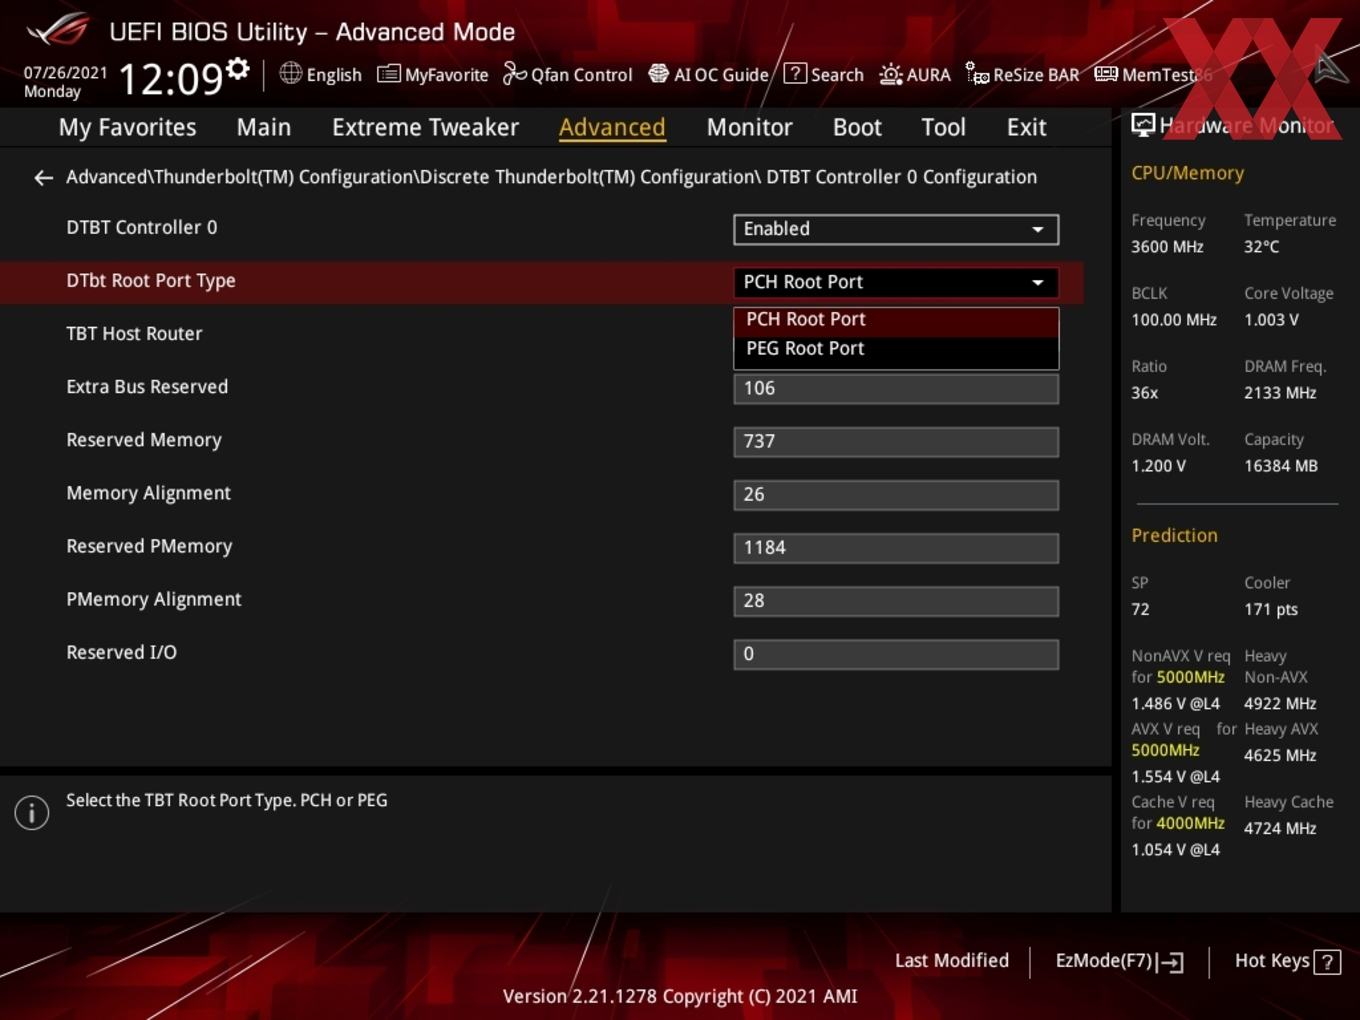1360x1020 pixels.
Task: Click the Extra Bus Reserved field
Action: (896, 389)
